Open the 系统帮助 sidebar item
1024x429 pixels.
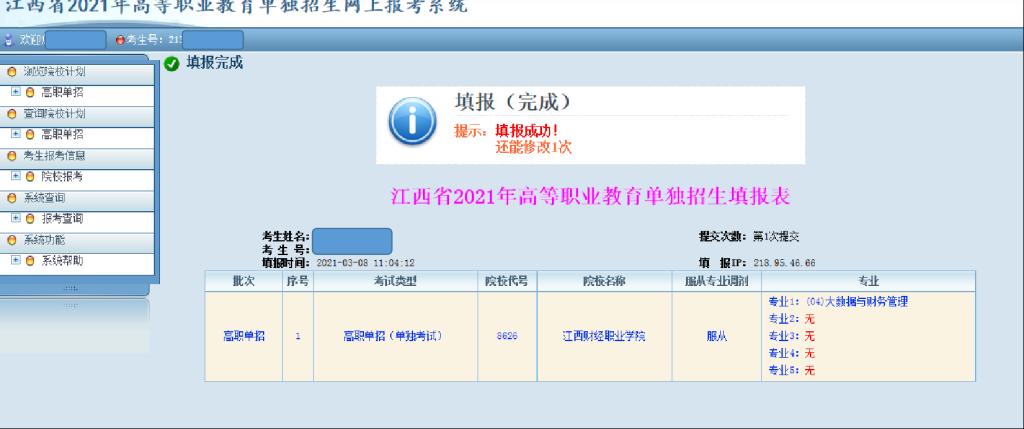60,261
